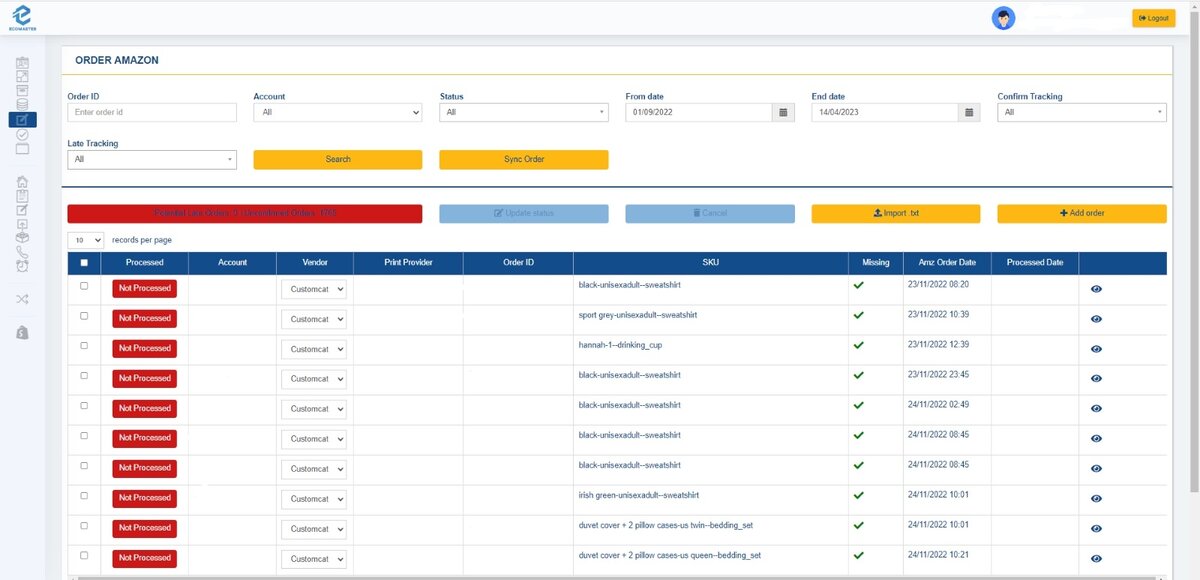Image resolution: width=1200 pixels, height=580 pixels.
Task: Check the row for hannah-1--drinking_cup
Action: (x=84, y=346)
